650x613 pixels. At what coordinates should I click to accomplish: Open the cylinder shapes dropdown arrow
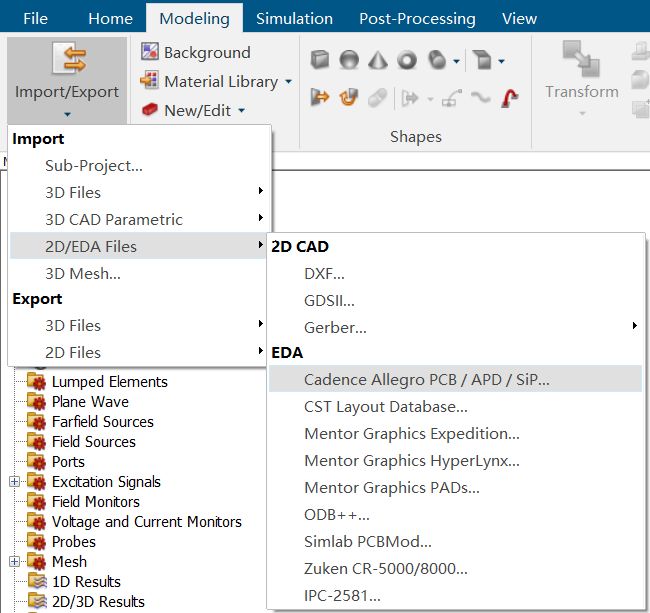point(456,61)
